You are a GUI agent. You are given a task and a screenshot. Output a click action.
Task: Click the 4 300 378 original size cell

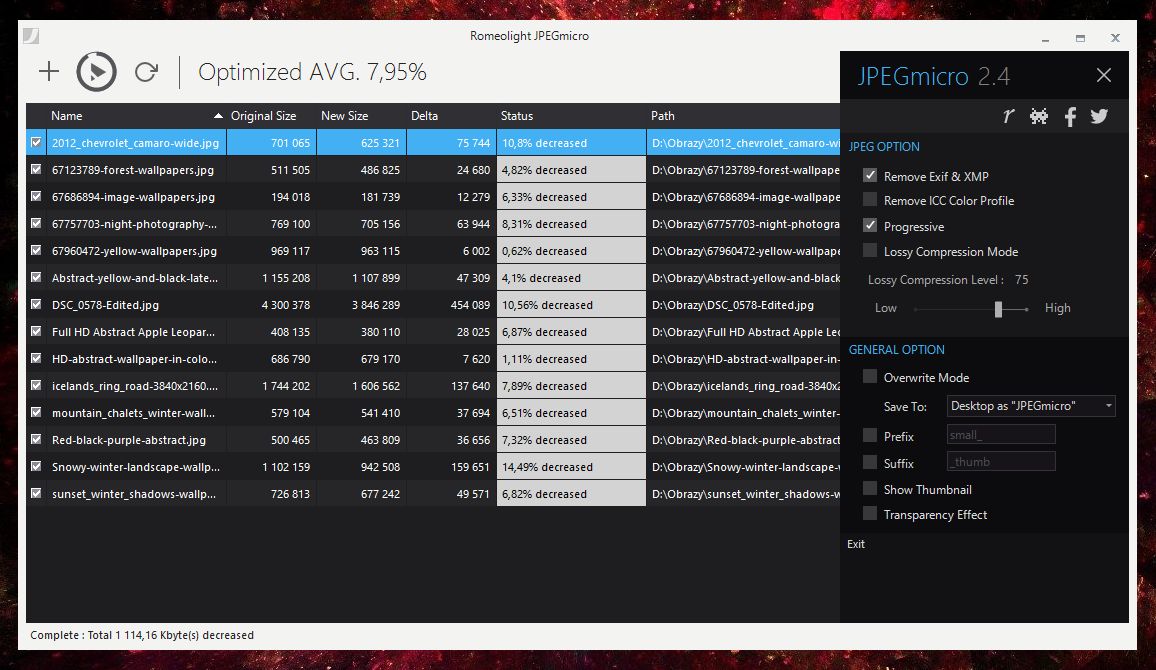pos(271,304)
